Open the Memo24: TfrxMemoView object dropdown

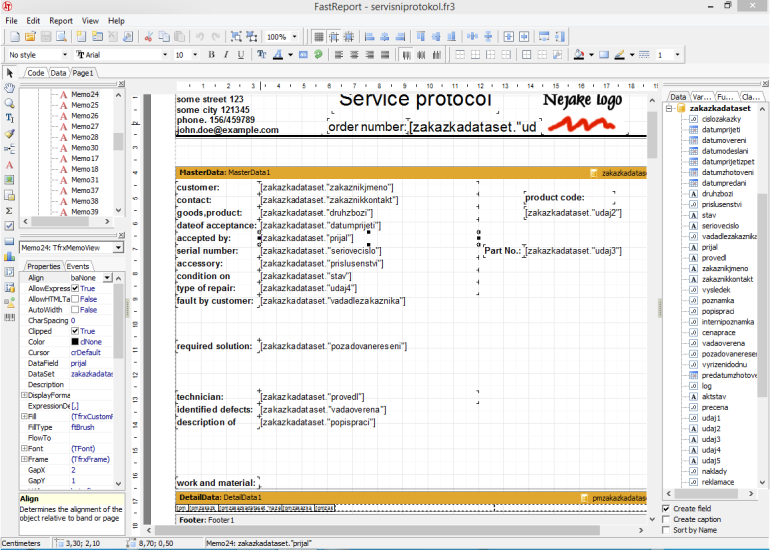click(x=118, y=248)
